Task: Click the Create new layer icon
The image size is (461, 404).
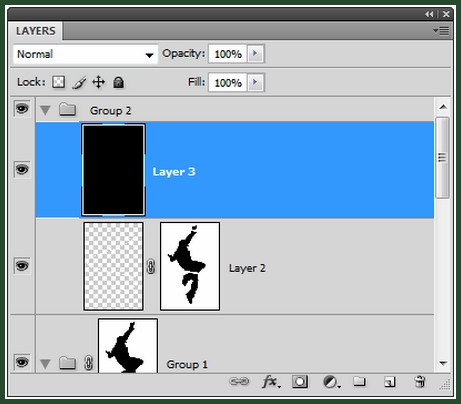Action: (x=389, y=382)
